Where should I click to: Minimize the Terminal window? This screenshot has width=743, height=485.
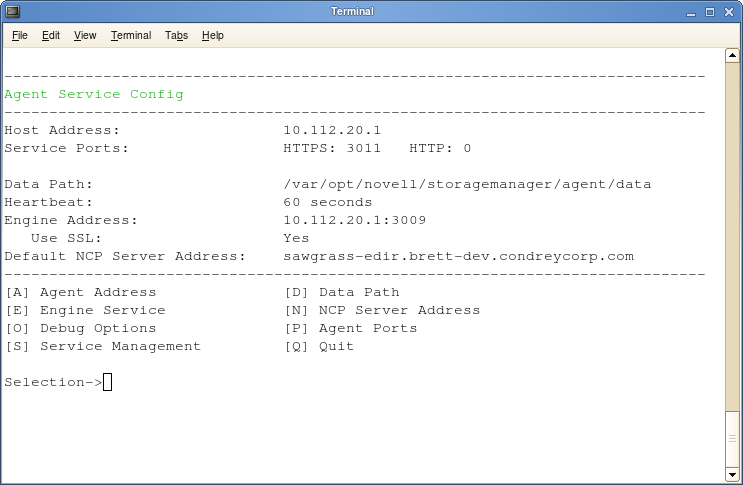tap(693, 12)
